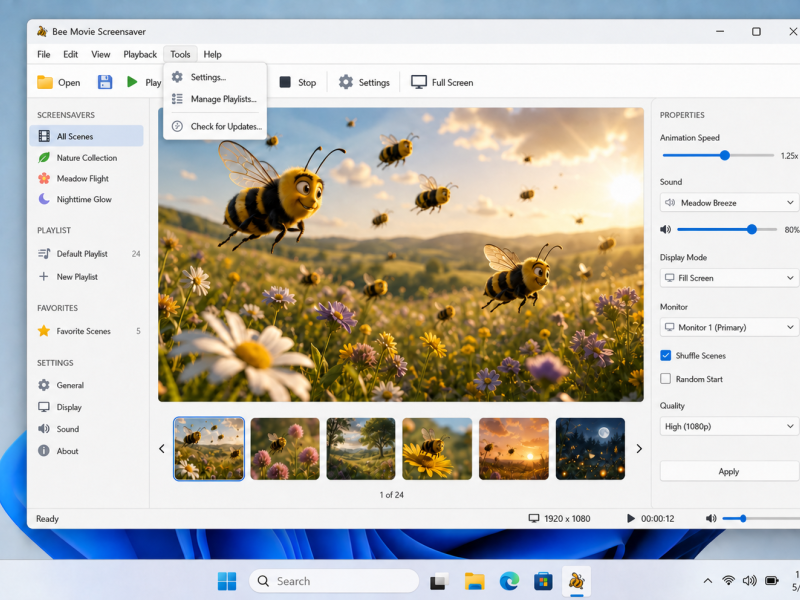Click the Sound volume slider at 80%
The width and height of the screenshot is (800, 600).
(727, 230)
